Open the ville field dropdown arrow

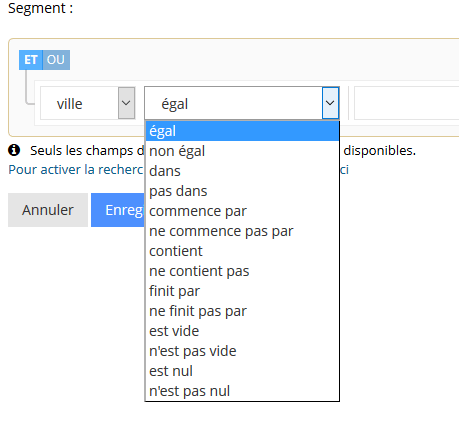pyautogui.click(x=127, y=103)
